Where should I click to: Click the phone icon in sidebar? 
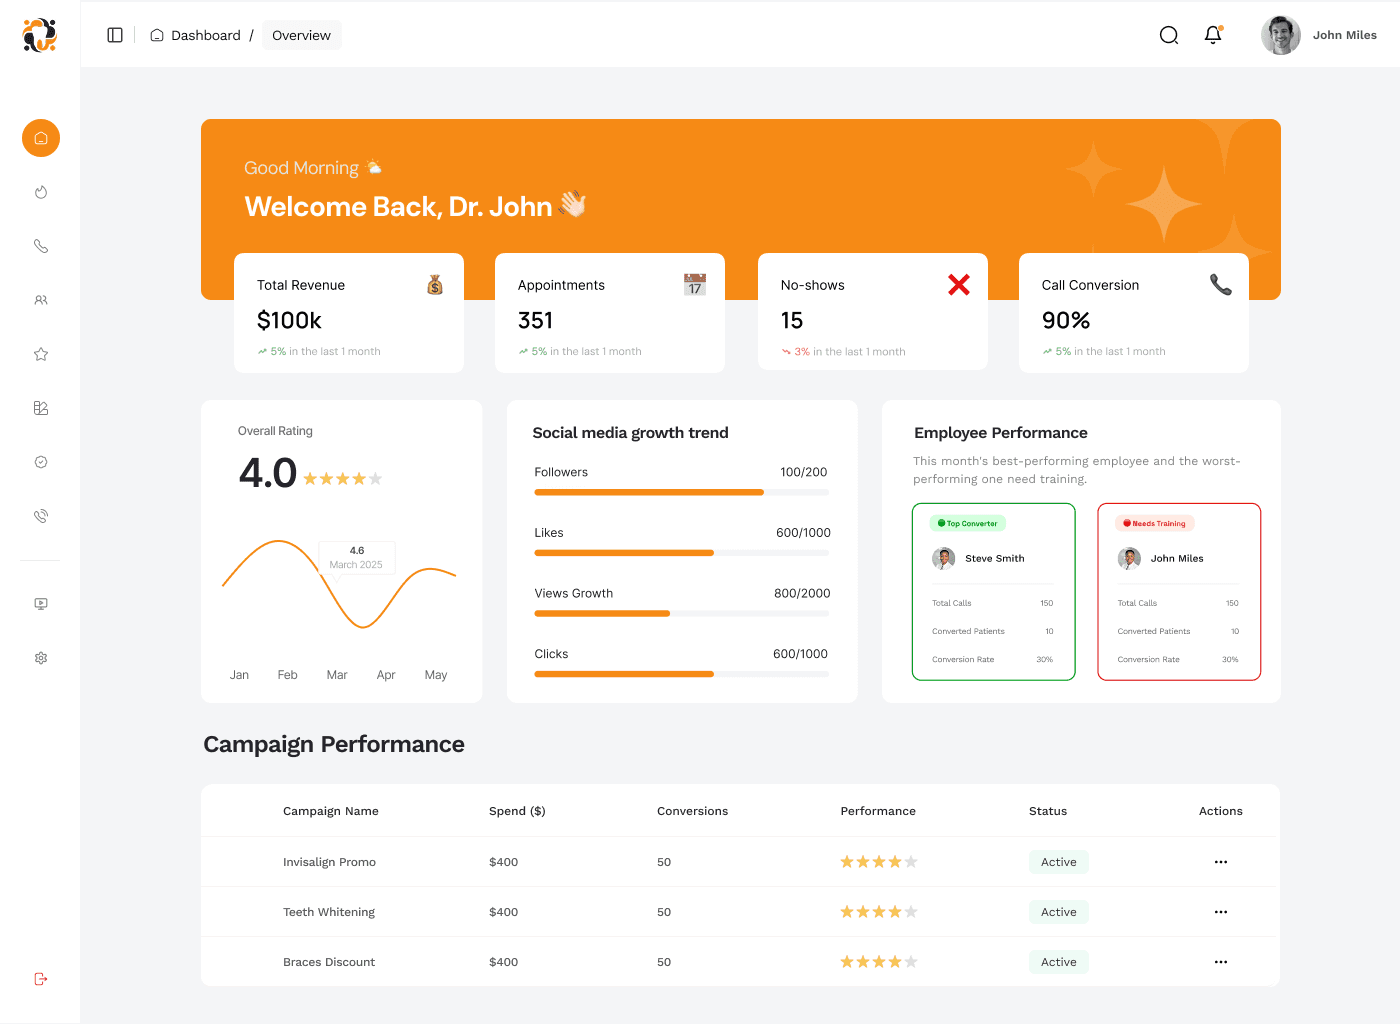41,246
